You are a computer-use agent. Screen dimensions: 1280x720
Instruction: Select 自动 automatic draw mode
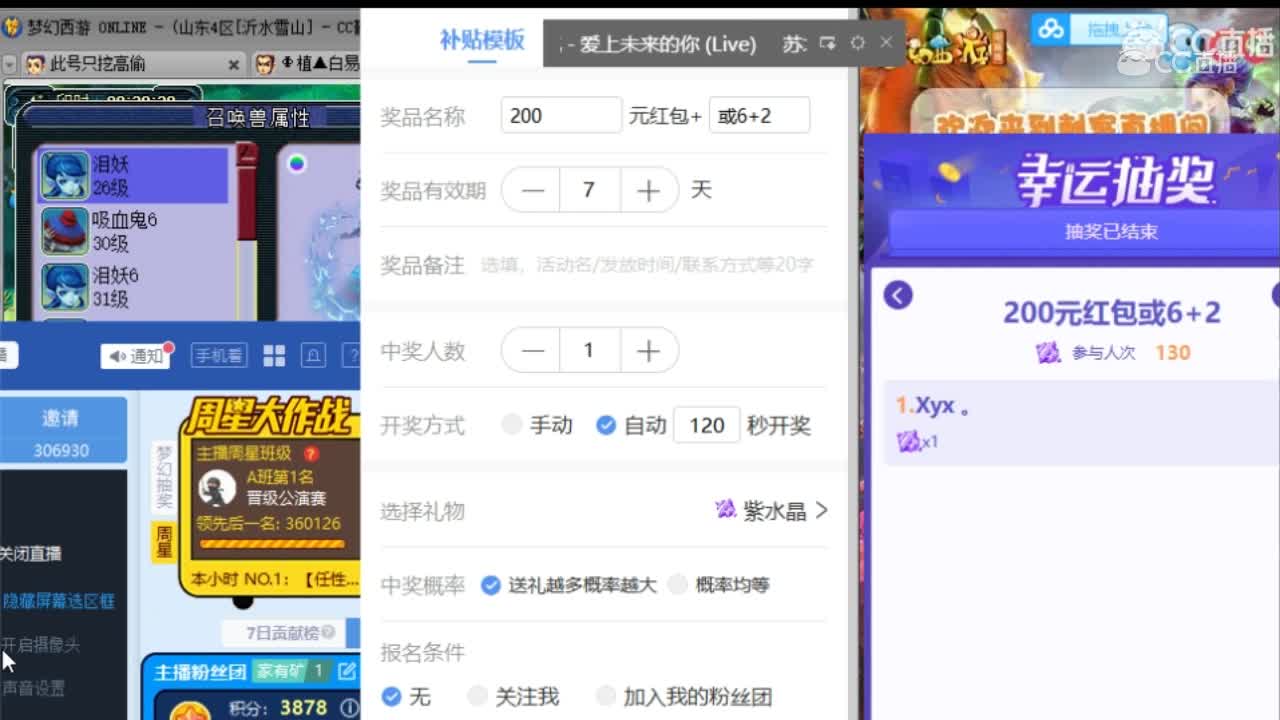pos(631,425)
